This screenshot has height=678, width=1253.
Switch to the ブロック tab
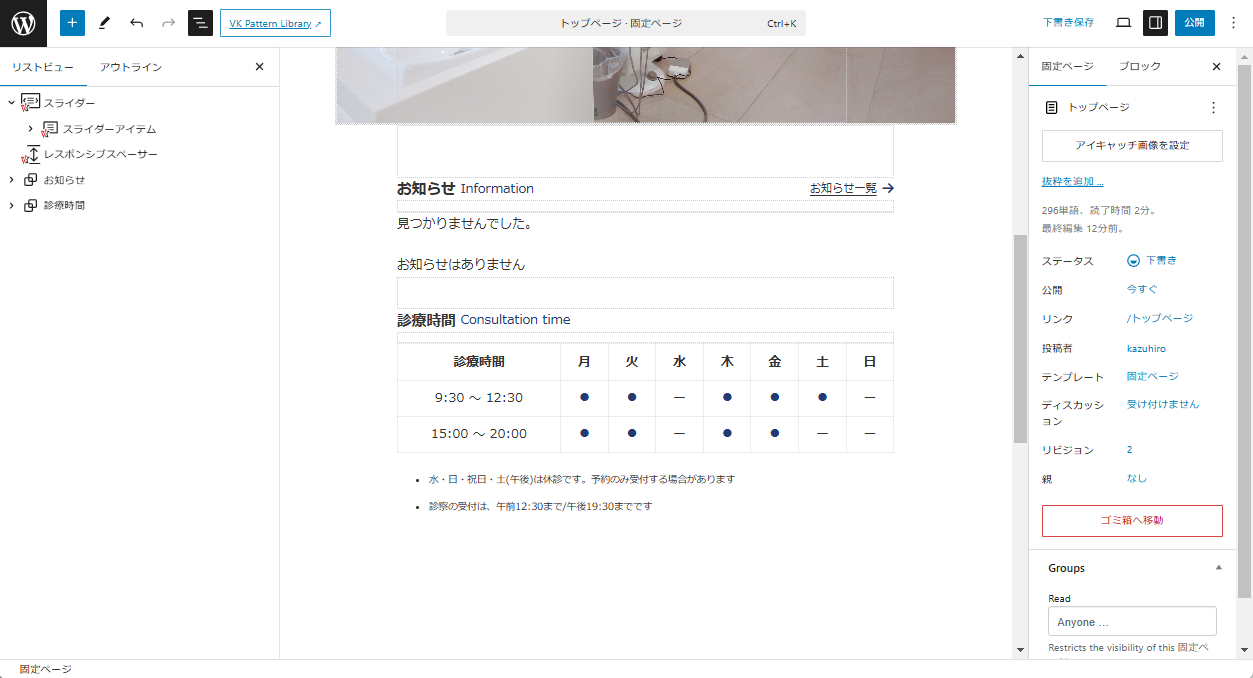(1139, 67)
